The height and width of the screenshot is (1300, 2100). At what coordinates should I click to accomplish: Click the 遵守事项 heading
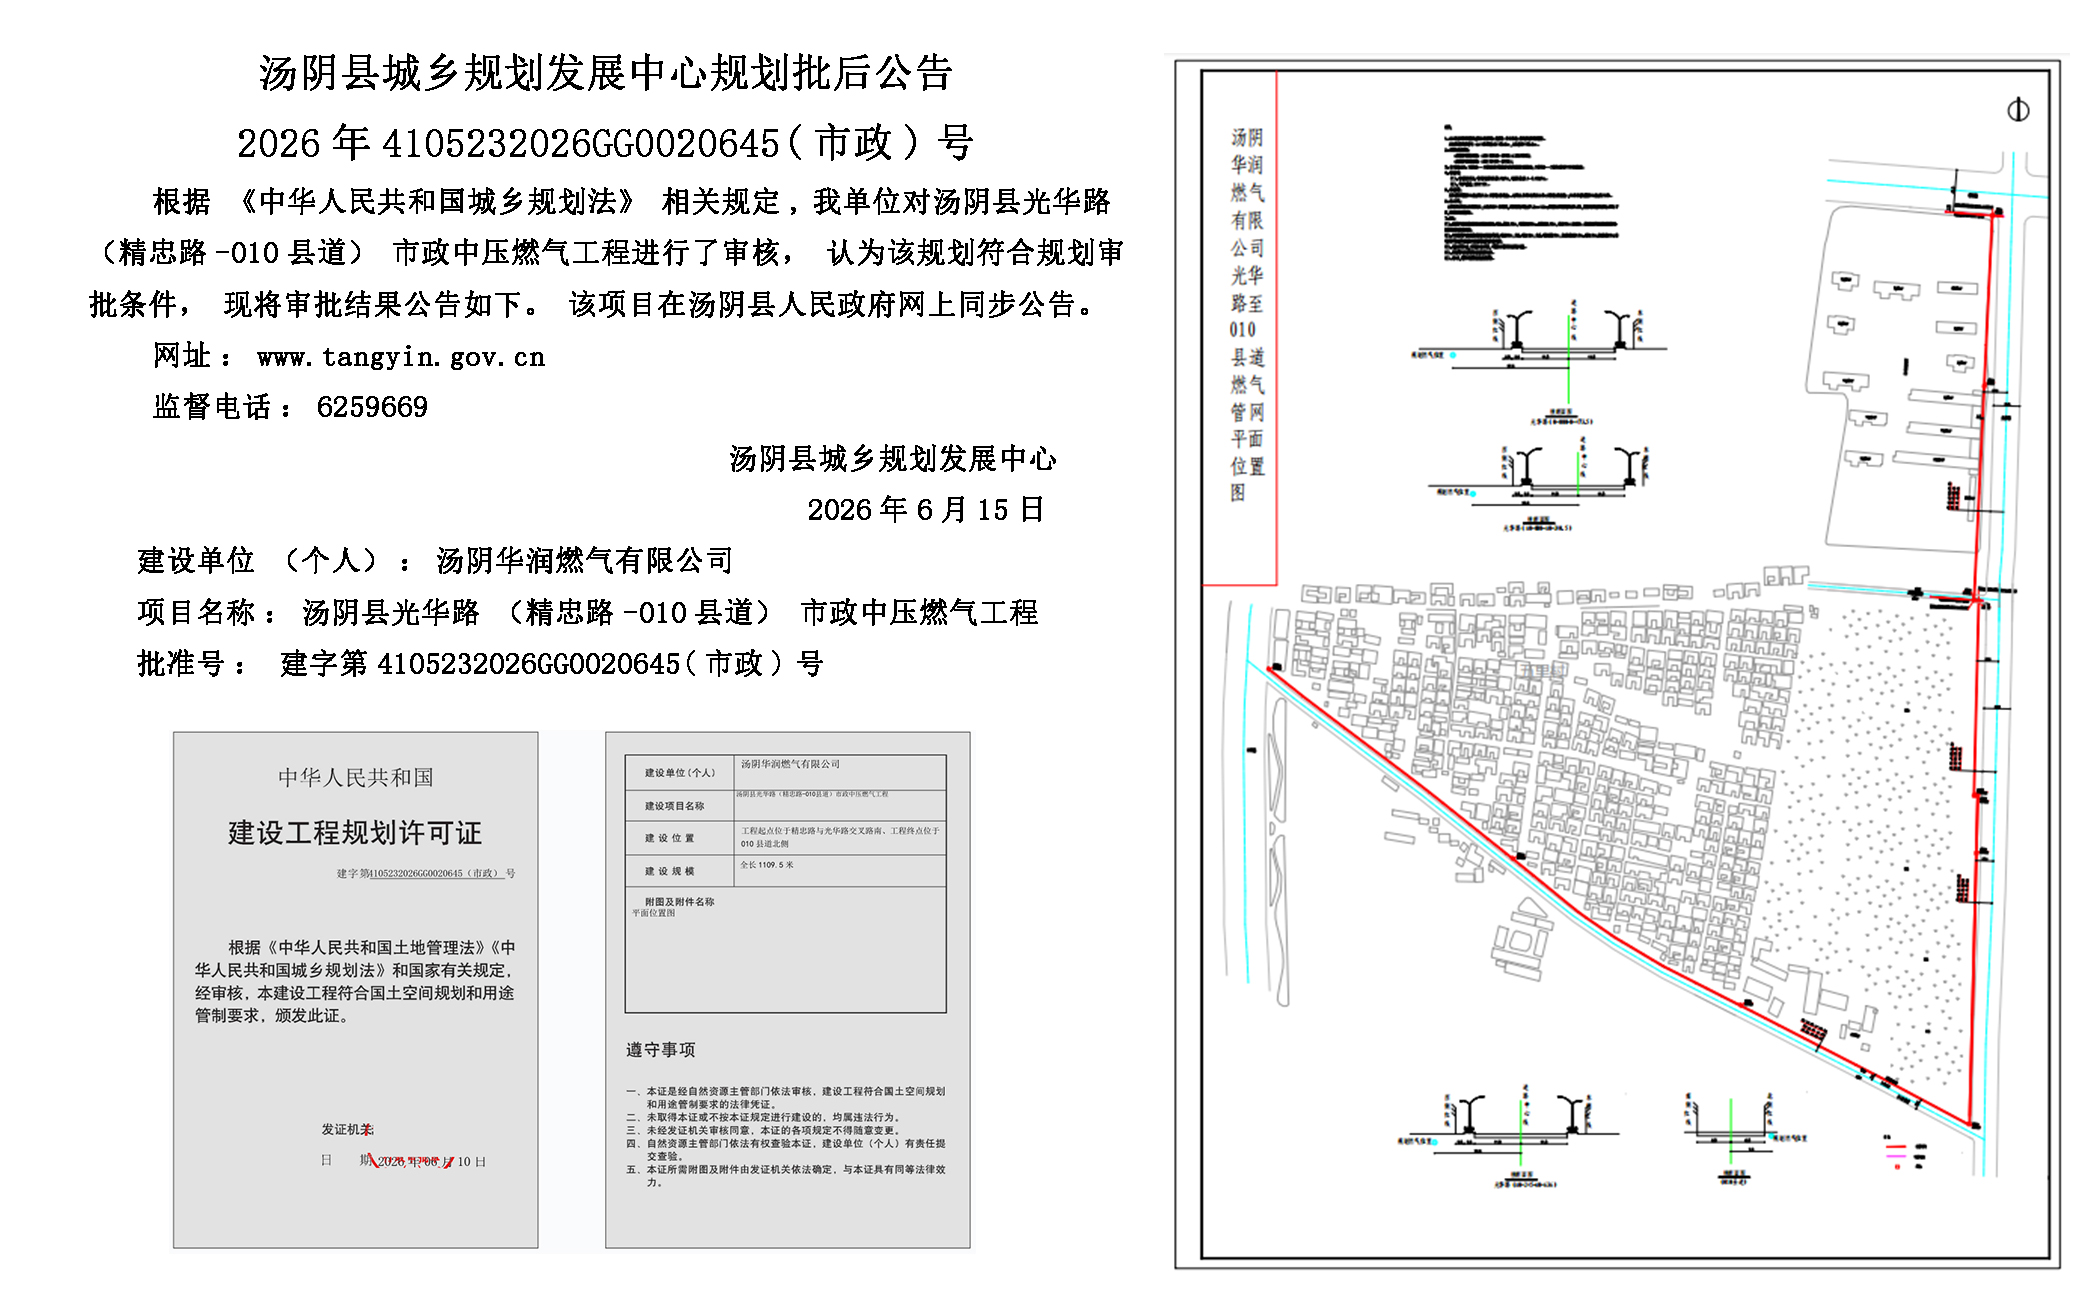pyautogui.click(x=660, y=1050)
